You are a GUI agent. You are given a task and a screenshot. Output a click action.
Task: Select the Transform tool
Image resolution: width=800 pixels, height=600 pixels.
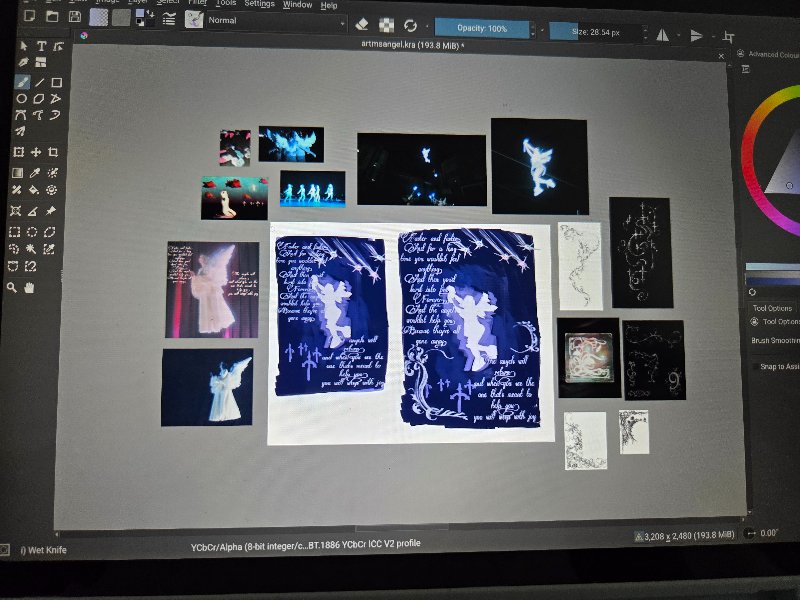(x=18, y=152)
